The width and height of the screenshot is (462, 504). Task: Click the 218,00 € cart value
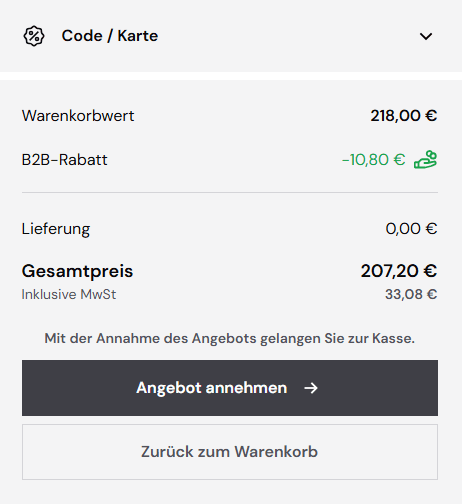coord(404,116)
